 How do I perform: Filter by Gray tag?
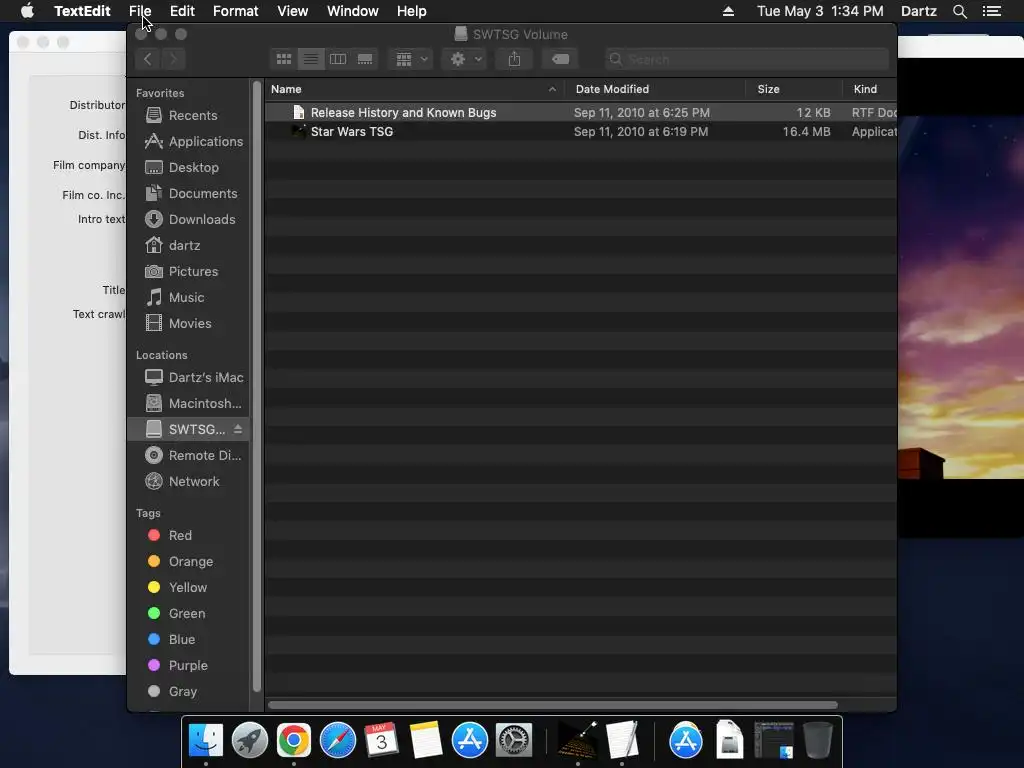[188, 692]
